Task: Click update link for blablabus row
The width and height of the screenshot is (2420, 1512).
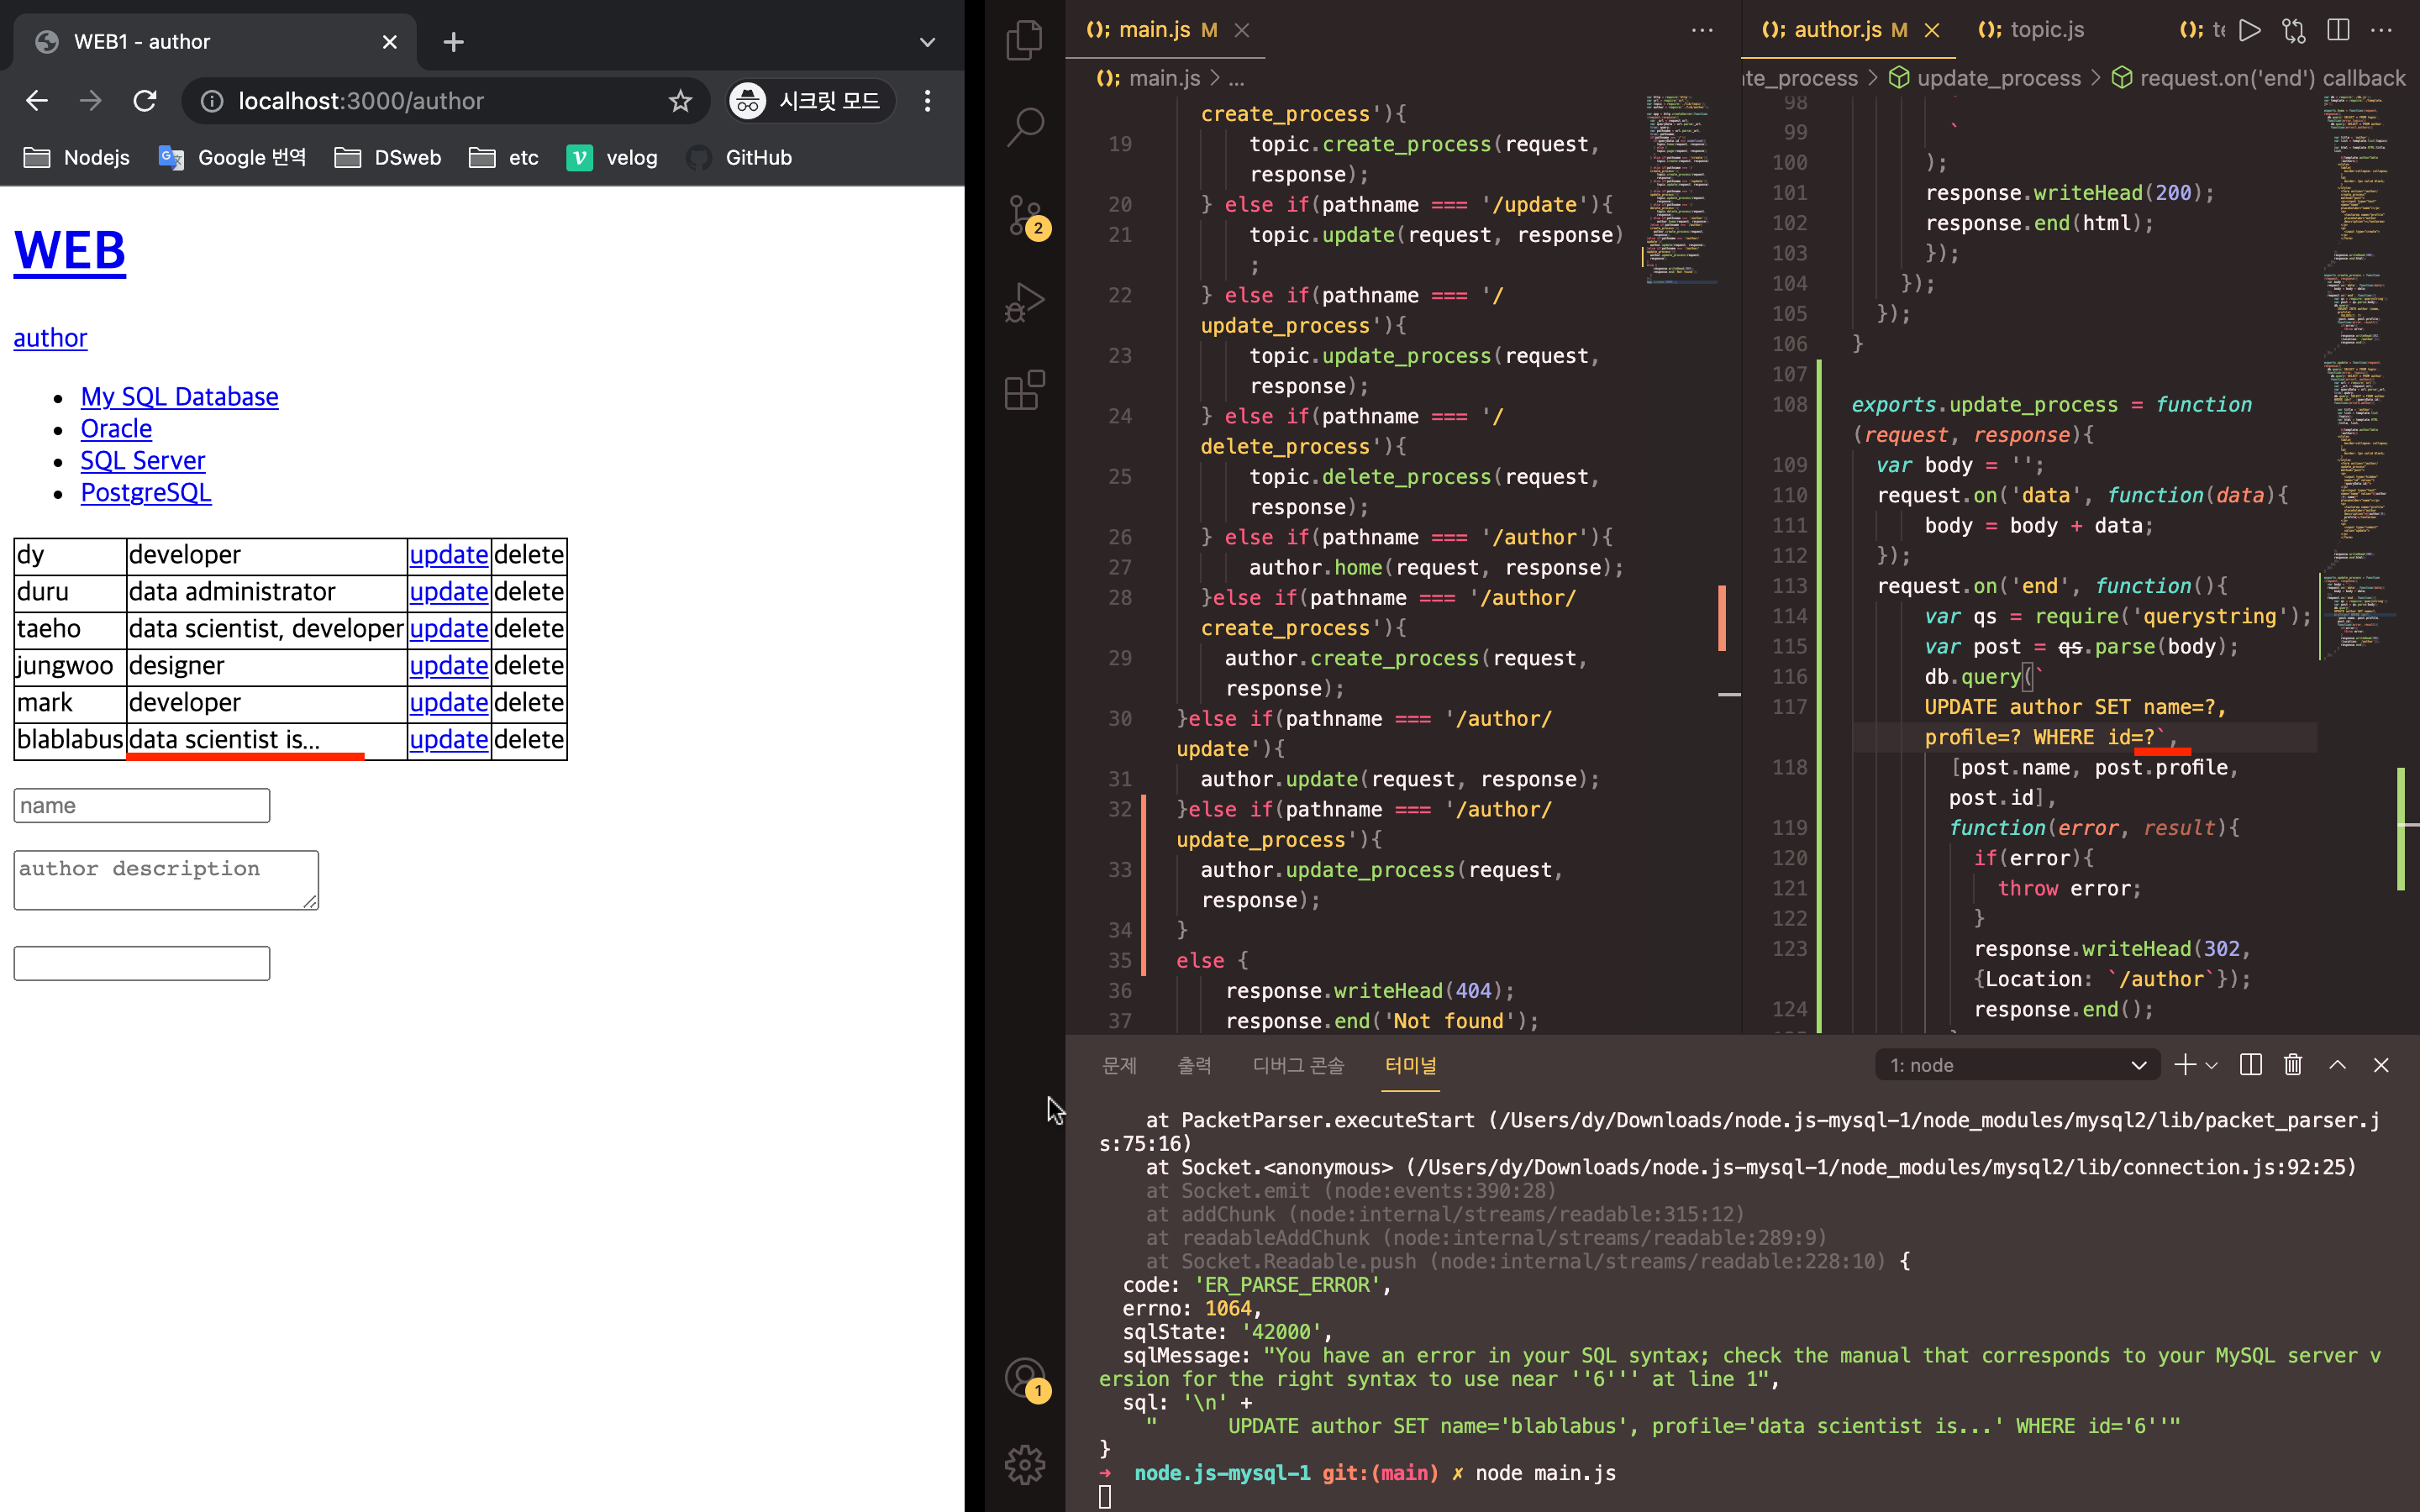Action: click(448, 740)
